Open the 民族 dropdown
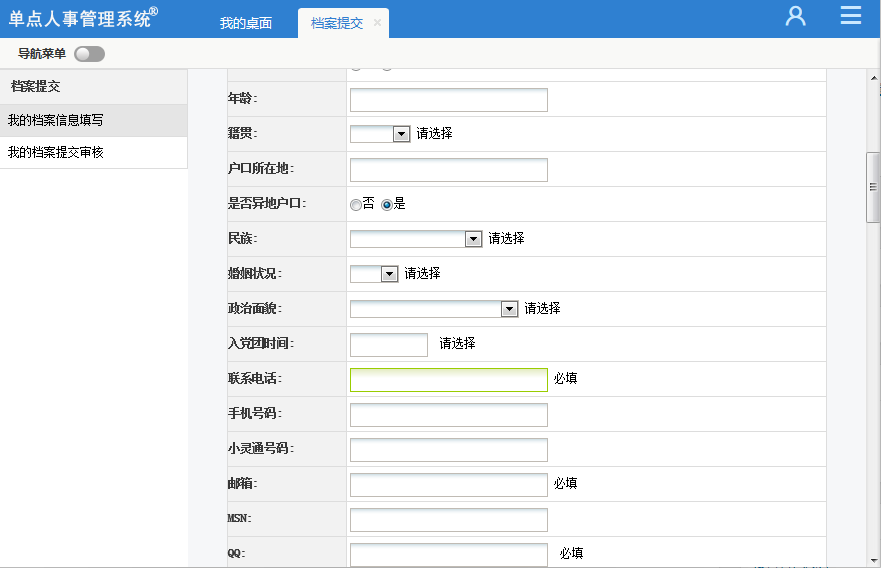 tap(416, 239)
